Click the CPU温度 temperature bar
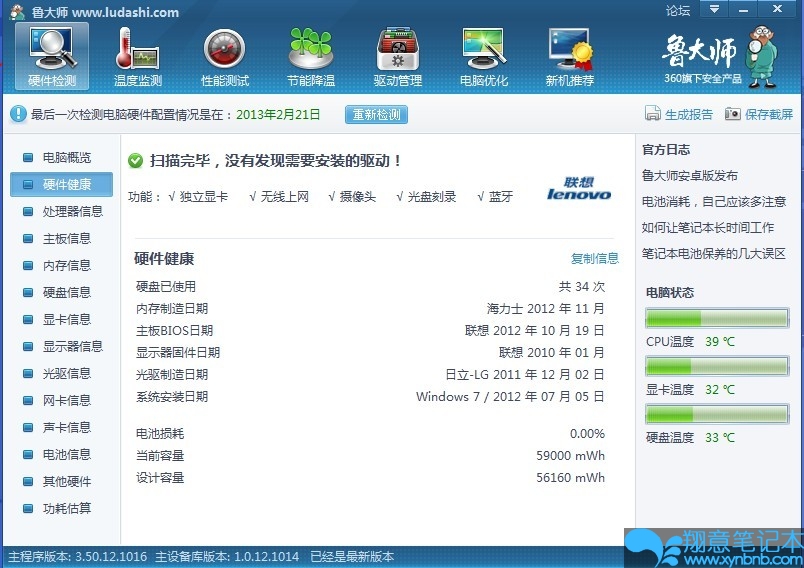This screenshot has width=804, height=568. (x=717, y=318)
